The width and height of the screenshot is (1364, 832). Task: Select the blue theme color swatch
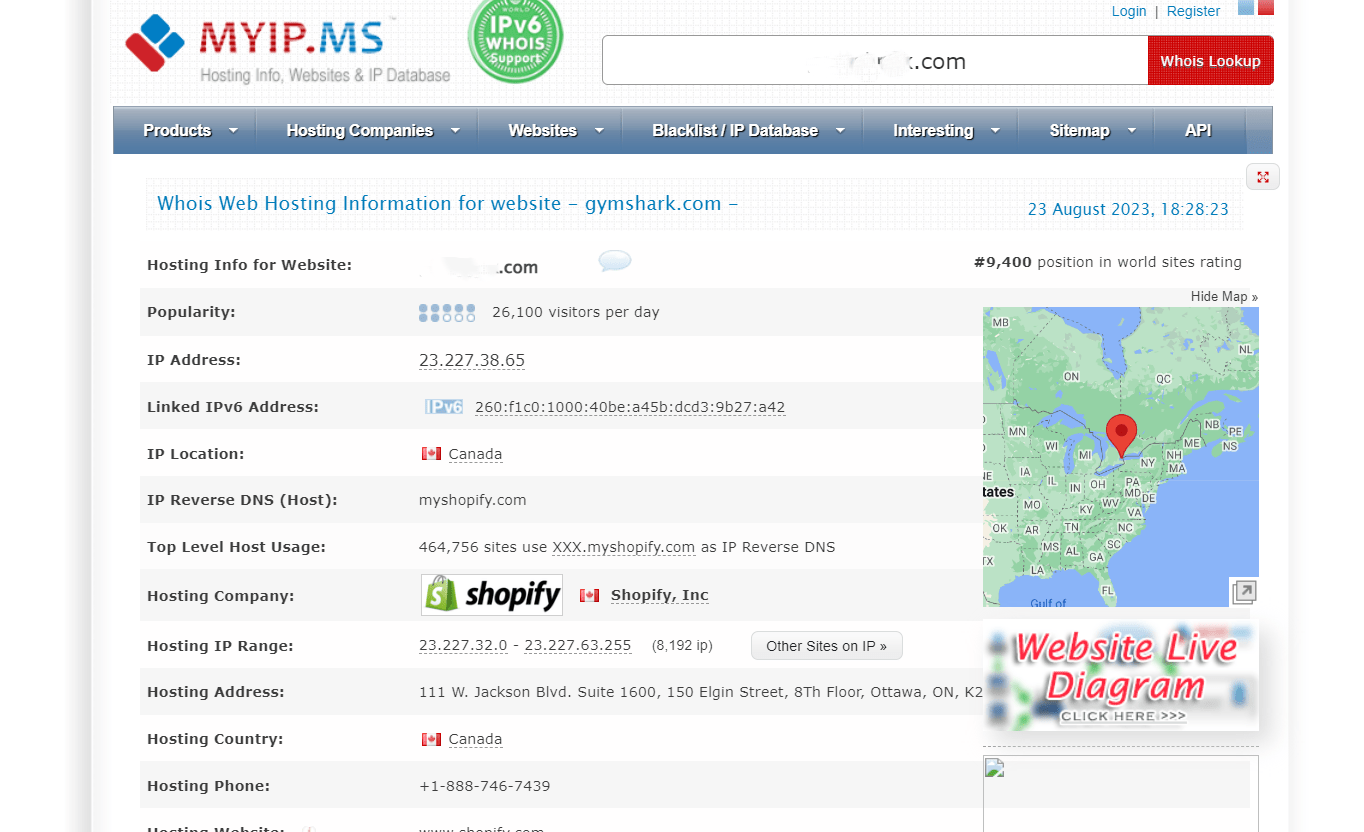click(1246, 7)
